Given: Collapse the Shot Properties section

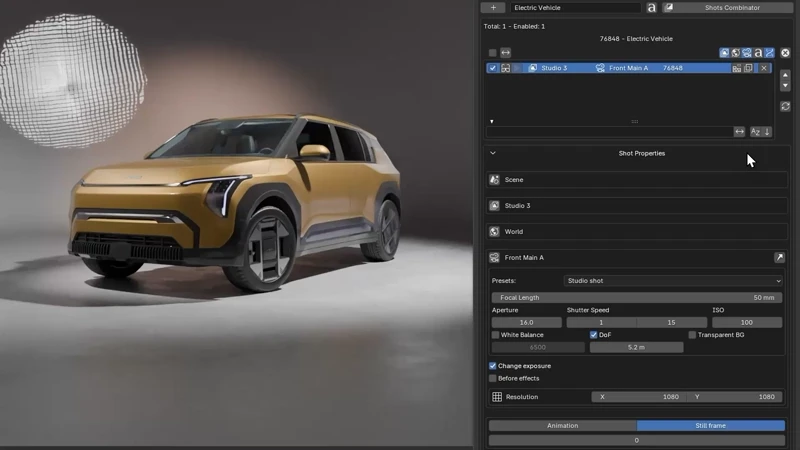Looking at the screenshot, I should (x=493, y=153).
